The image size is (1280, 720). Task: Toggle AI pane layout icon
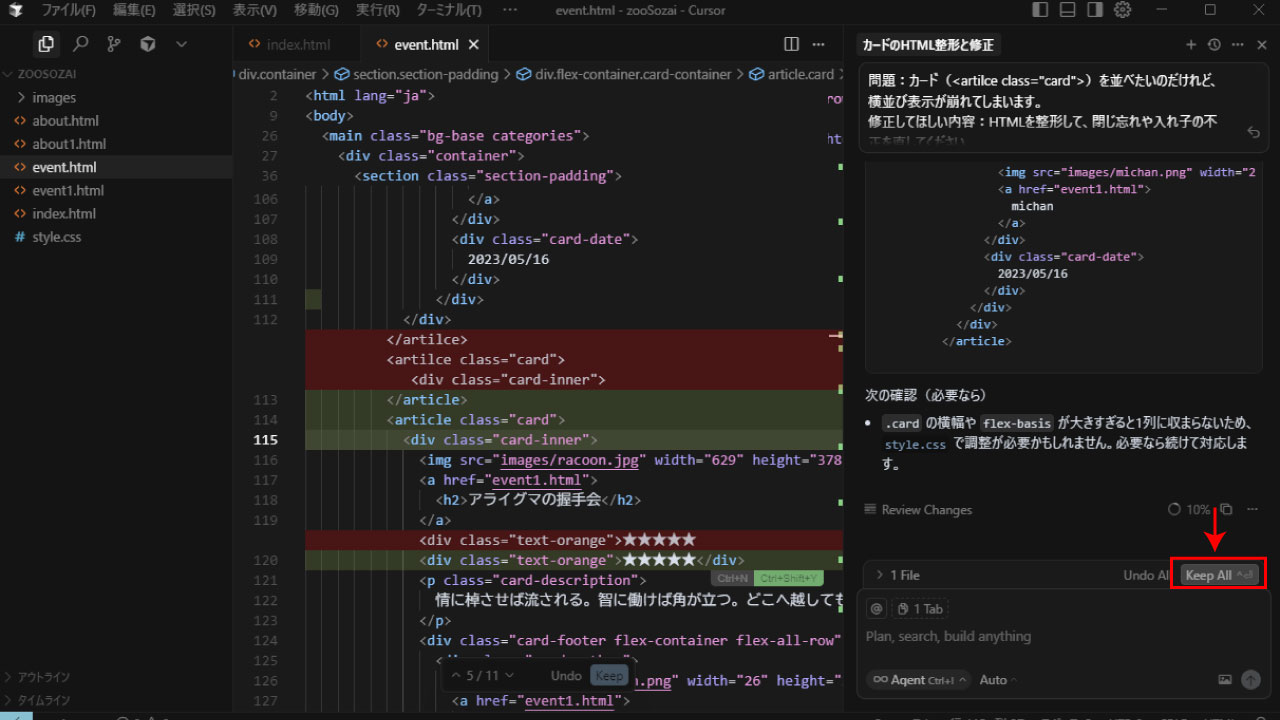point(1095,10)
